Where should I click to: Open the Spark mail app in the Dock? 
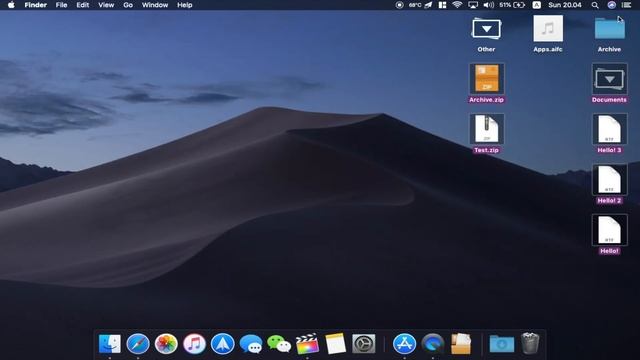coord(222,344)
